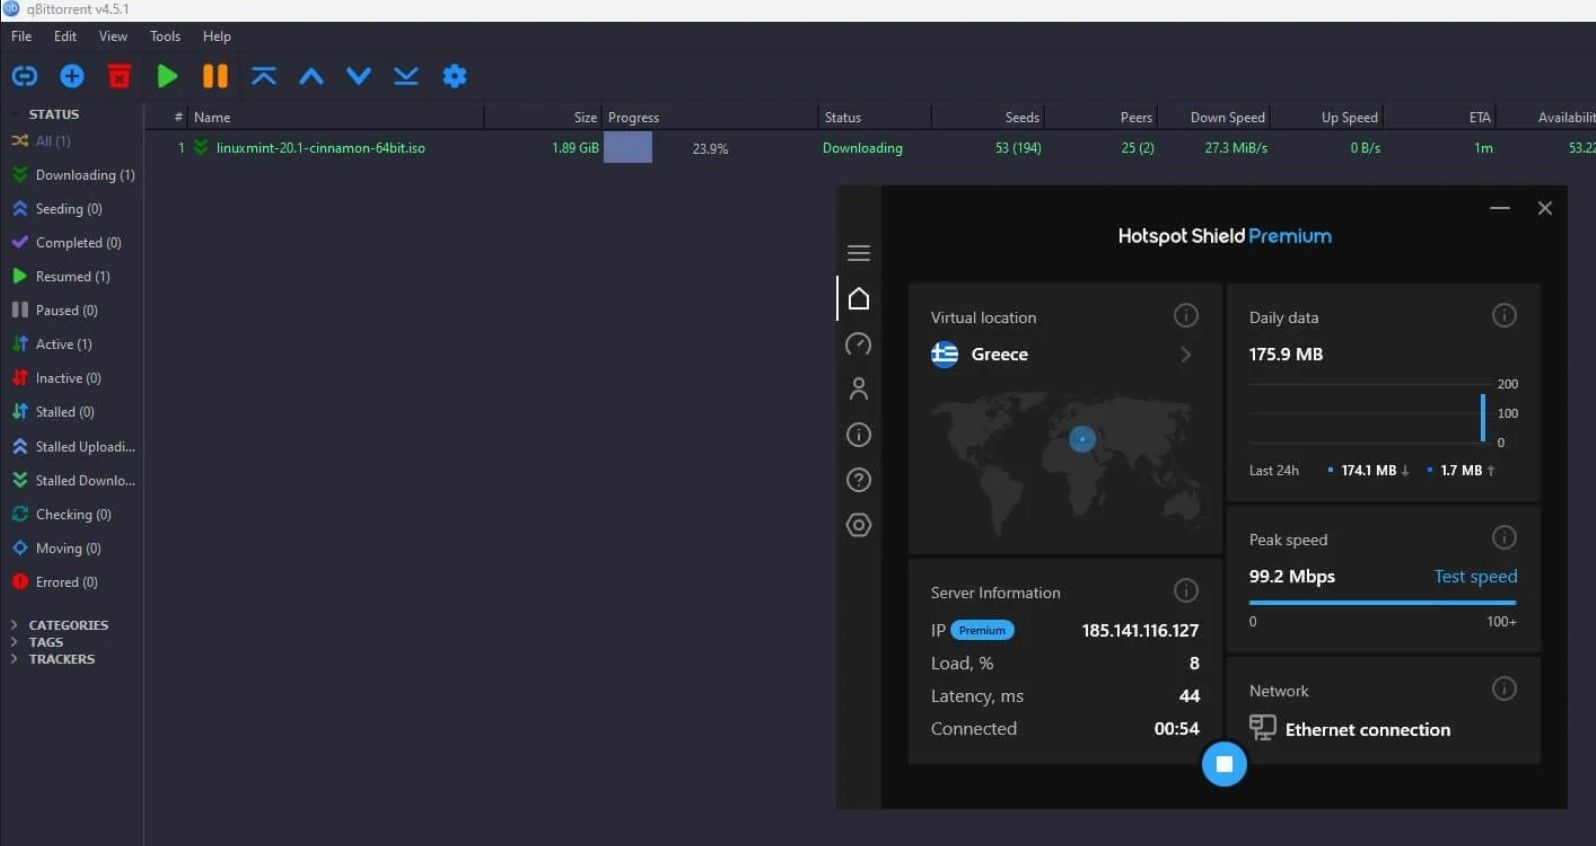Open the Help menu
The height and width of the screenshot is (846, 1596).
[217, 36]
